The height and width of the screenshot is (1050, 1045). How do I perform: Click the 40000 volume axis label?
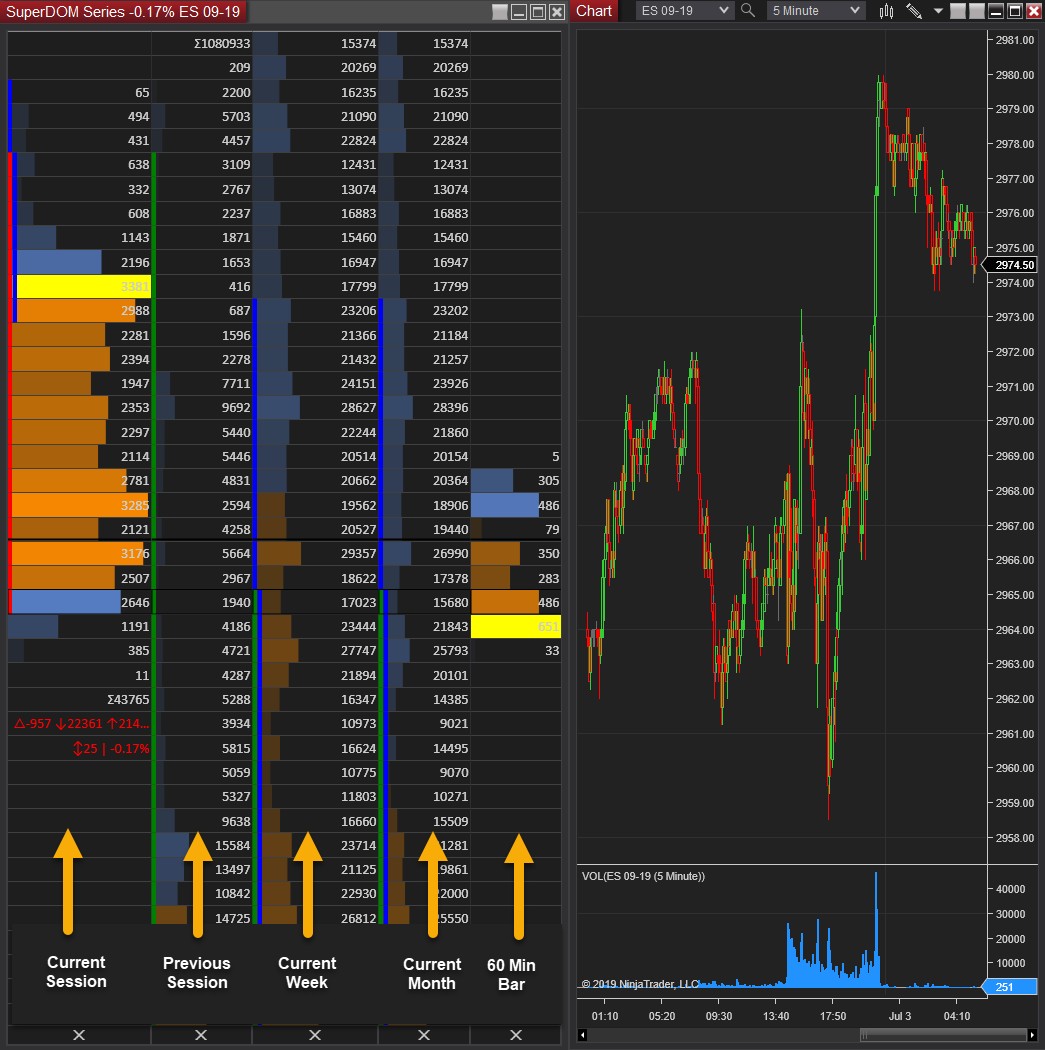[x=1011, y=889]
